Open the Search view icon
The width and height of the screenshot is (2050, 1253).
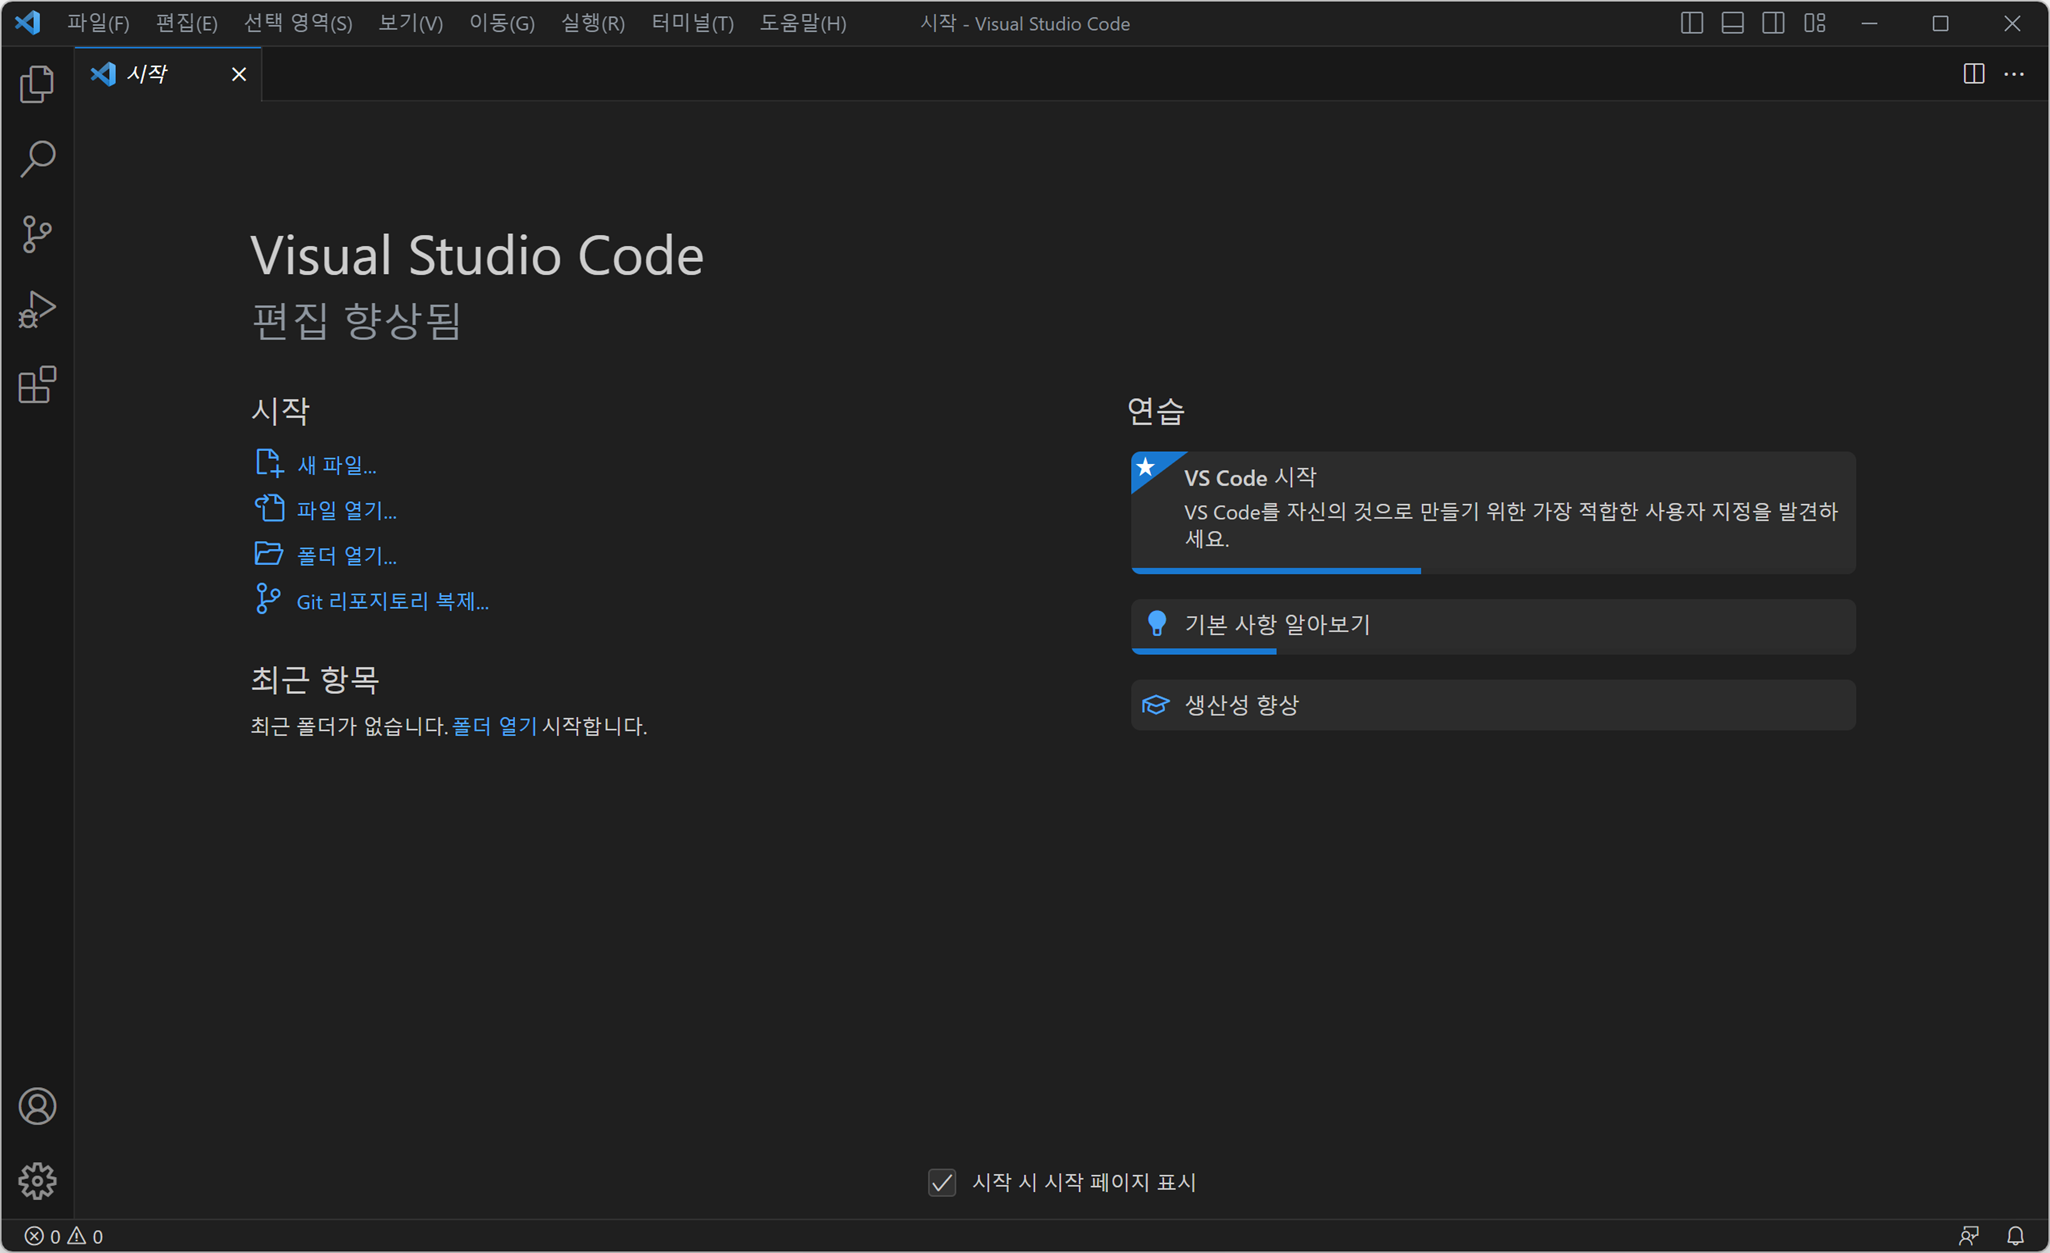pos(37,159)
